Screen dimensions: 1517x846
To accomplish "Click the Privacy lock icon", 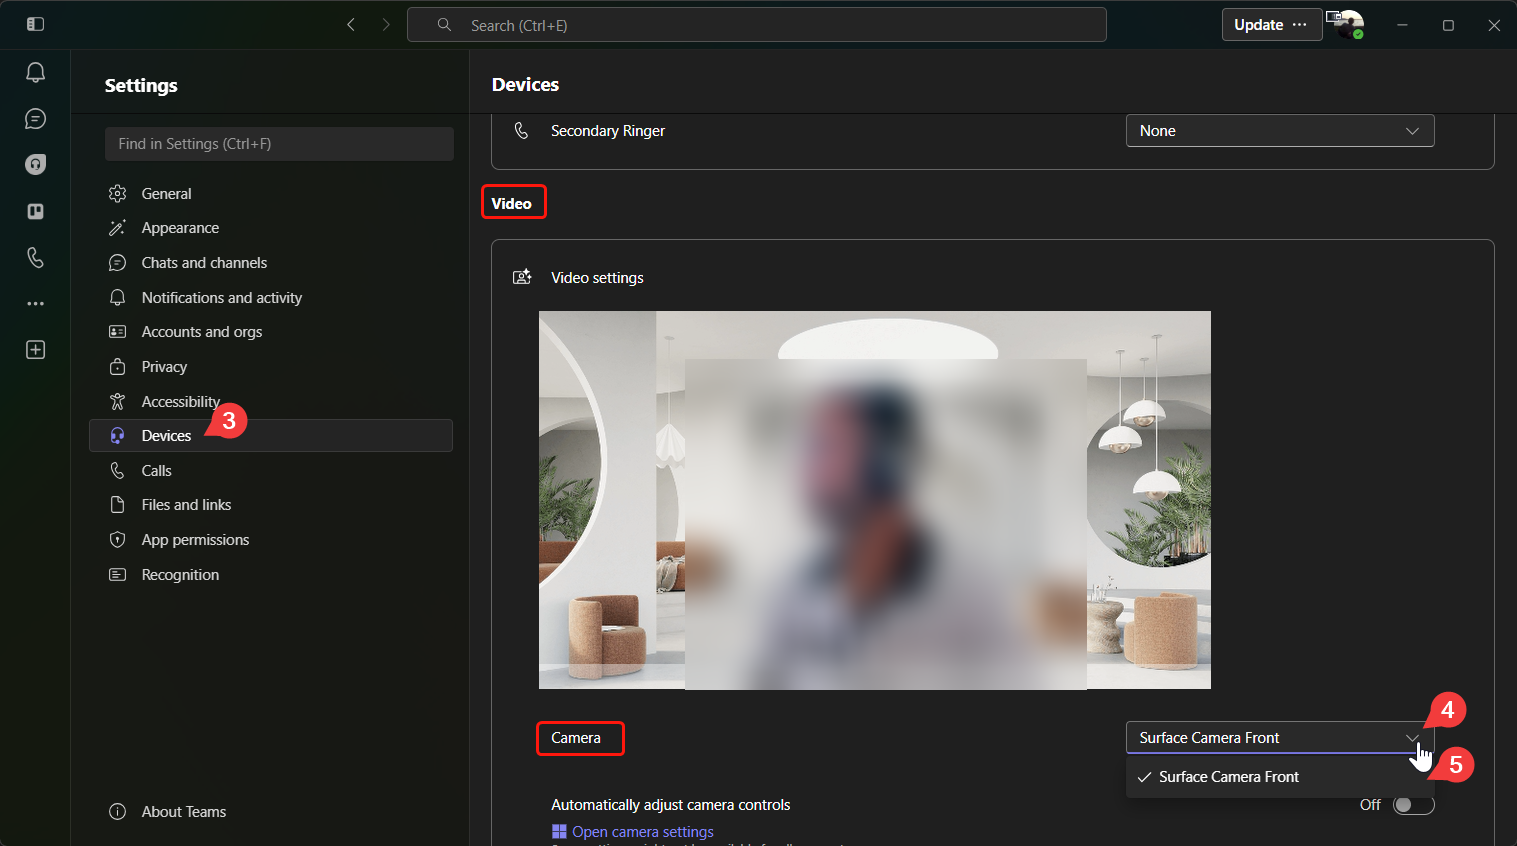I will click(x=117, y=367).
